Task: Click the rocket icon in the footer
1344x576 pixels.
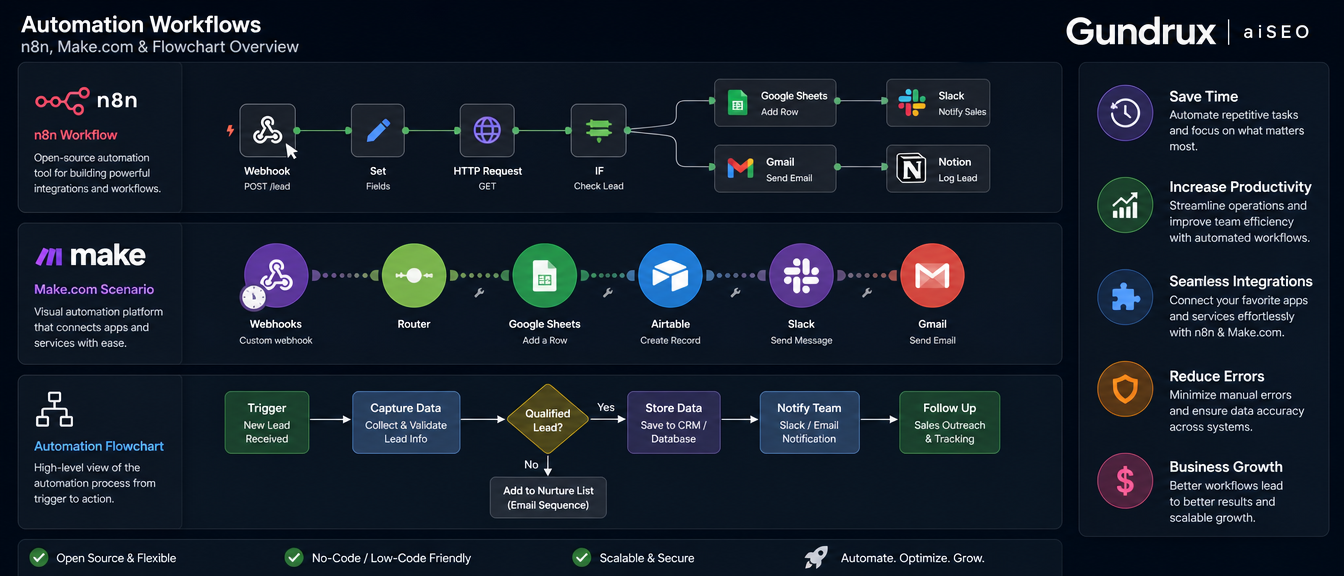Action: coord(817,557)
